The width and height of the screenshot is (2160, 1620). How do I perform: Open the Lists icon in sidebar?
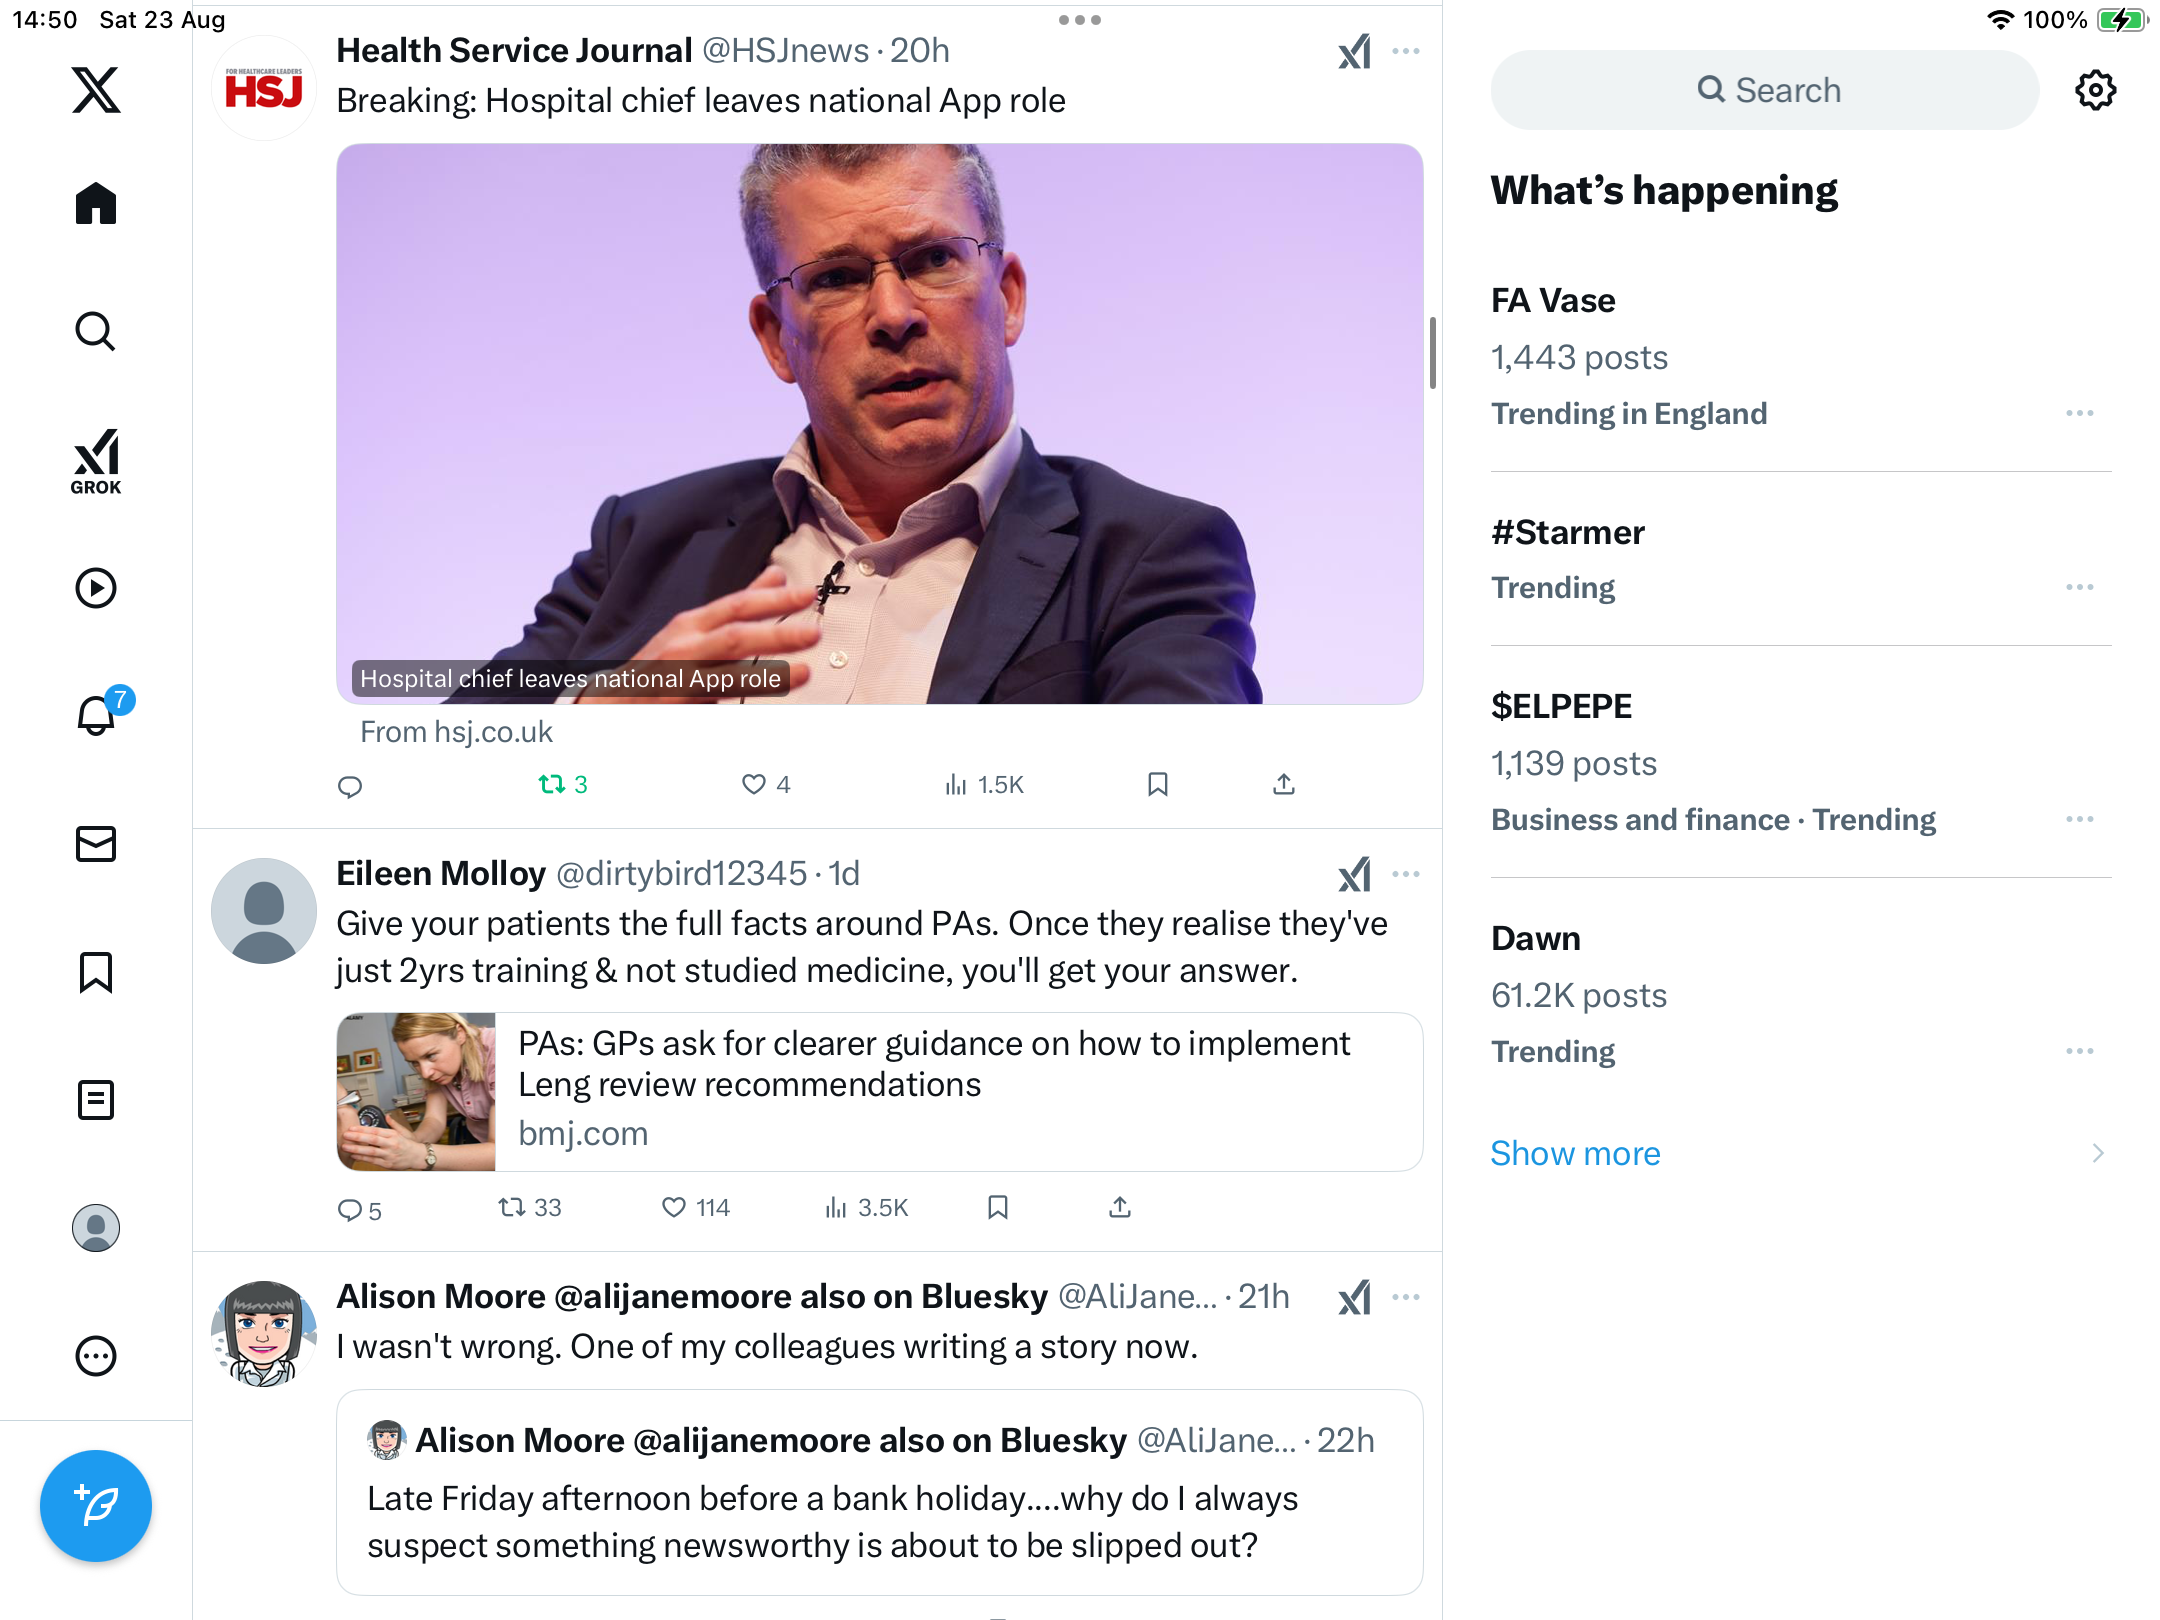click(x=96, y=1100)
